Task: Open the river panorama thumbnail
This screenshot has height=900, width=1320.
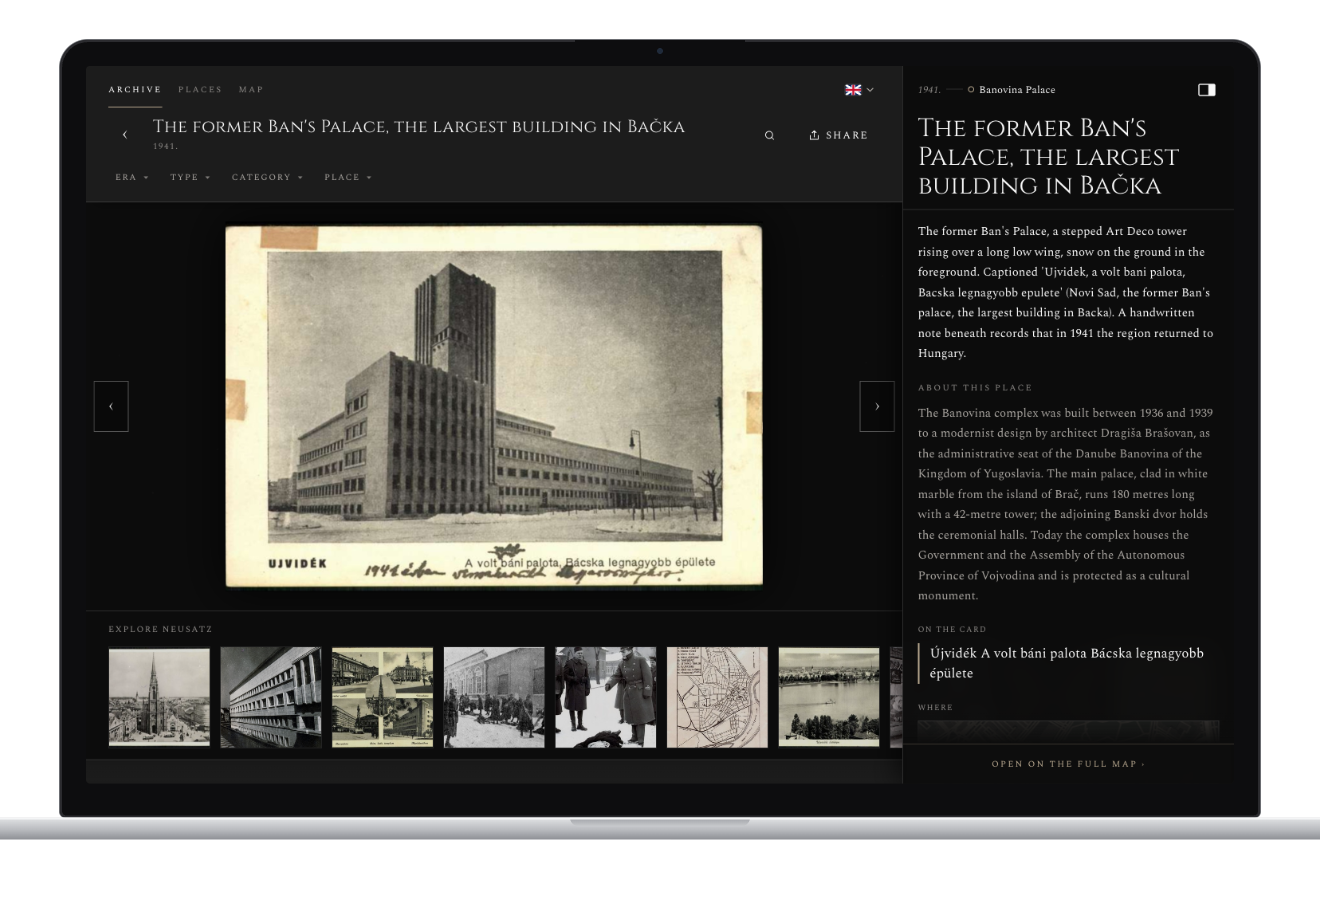Action: (829, 697)
